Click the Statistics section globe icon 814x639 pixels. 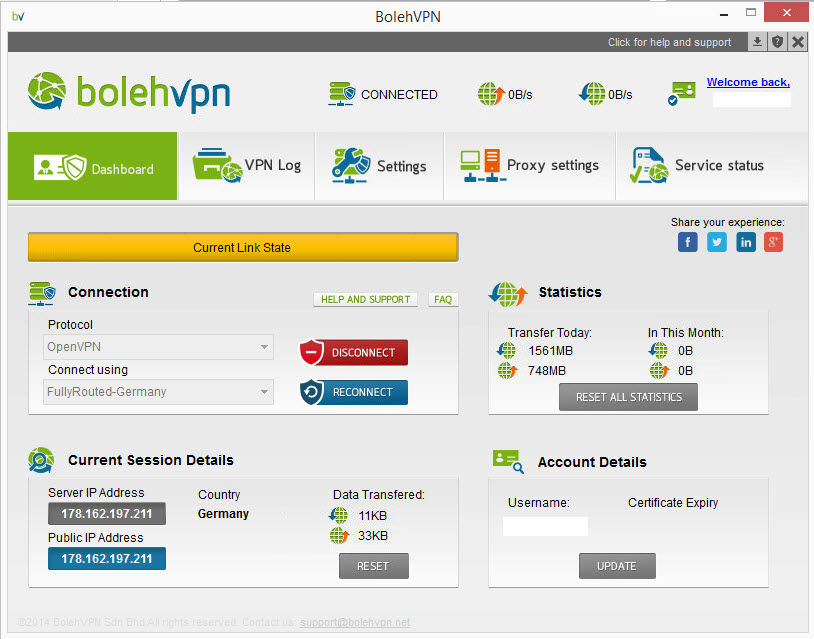coord(508,294)
